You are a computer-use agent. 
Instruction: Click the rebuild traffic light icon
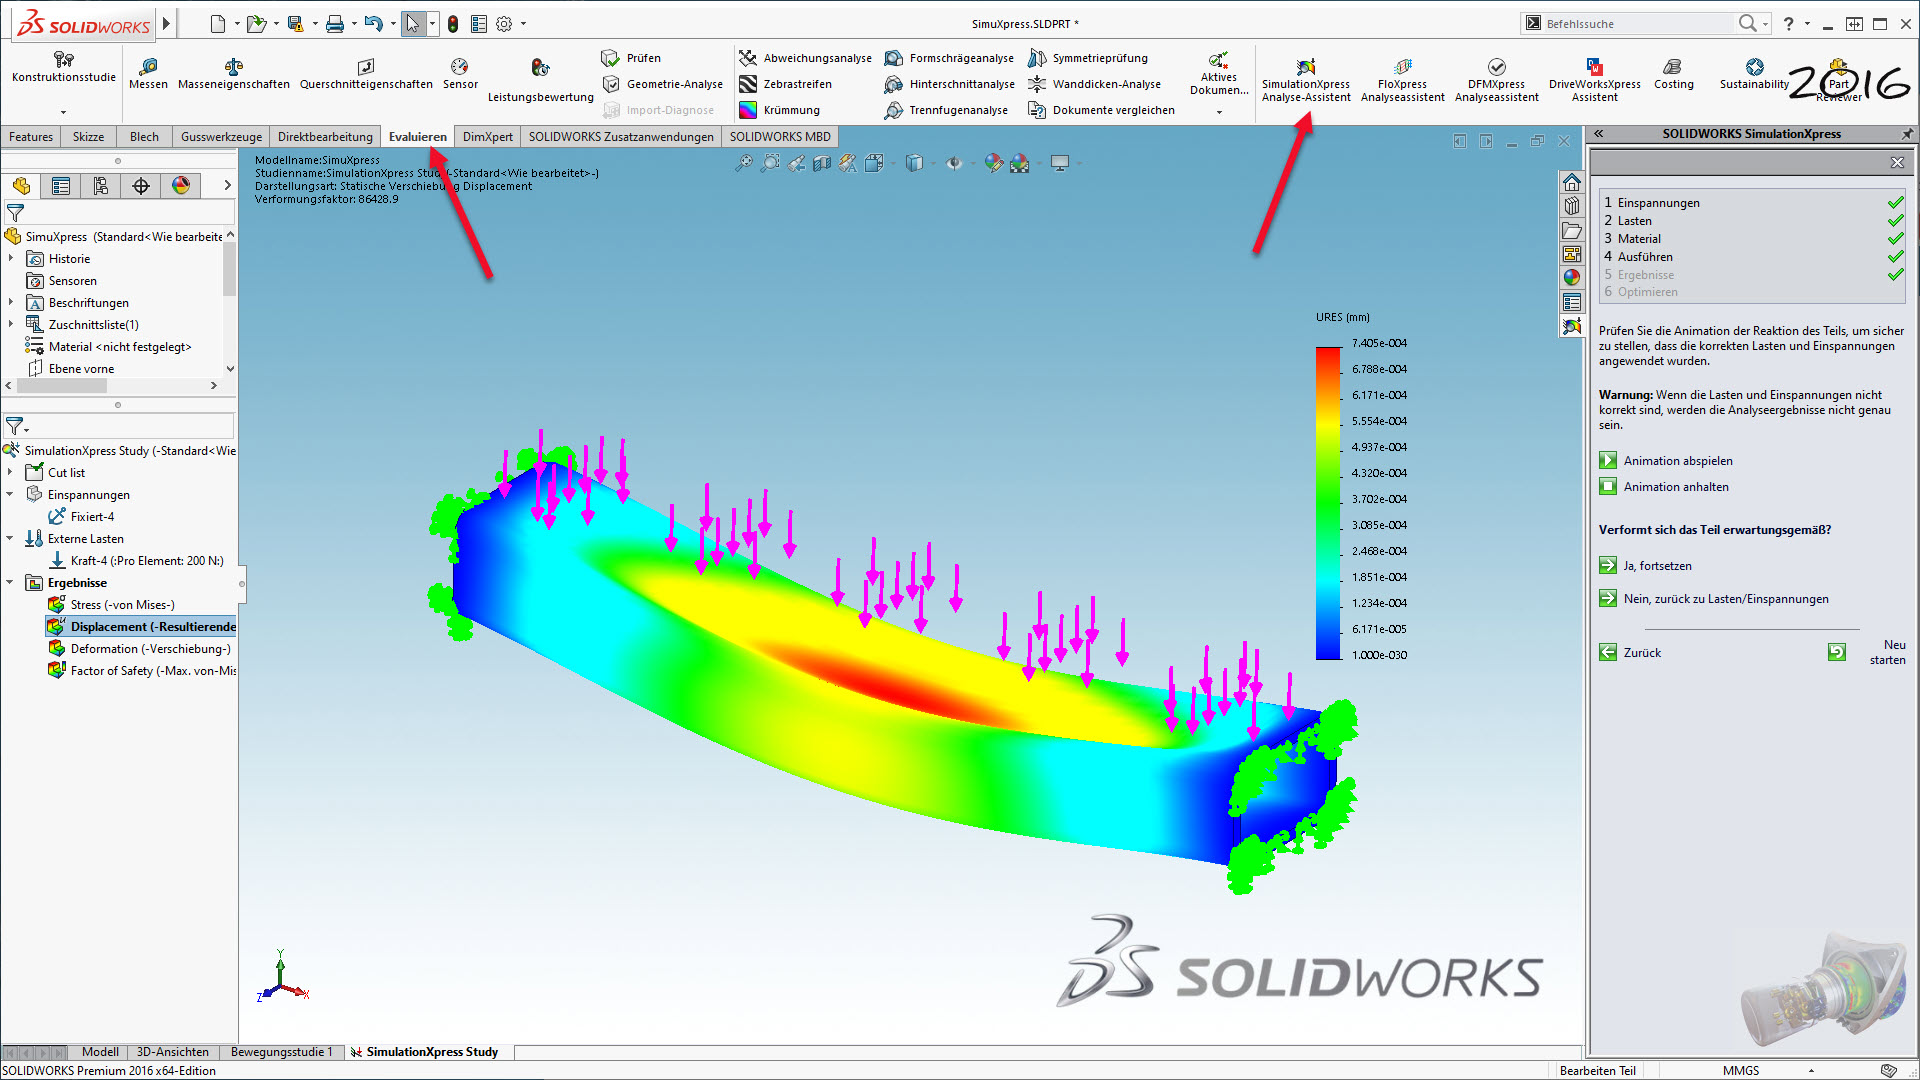tap(453, 24)
